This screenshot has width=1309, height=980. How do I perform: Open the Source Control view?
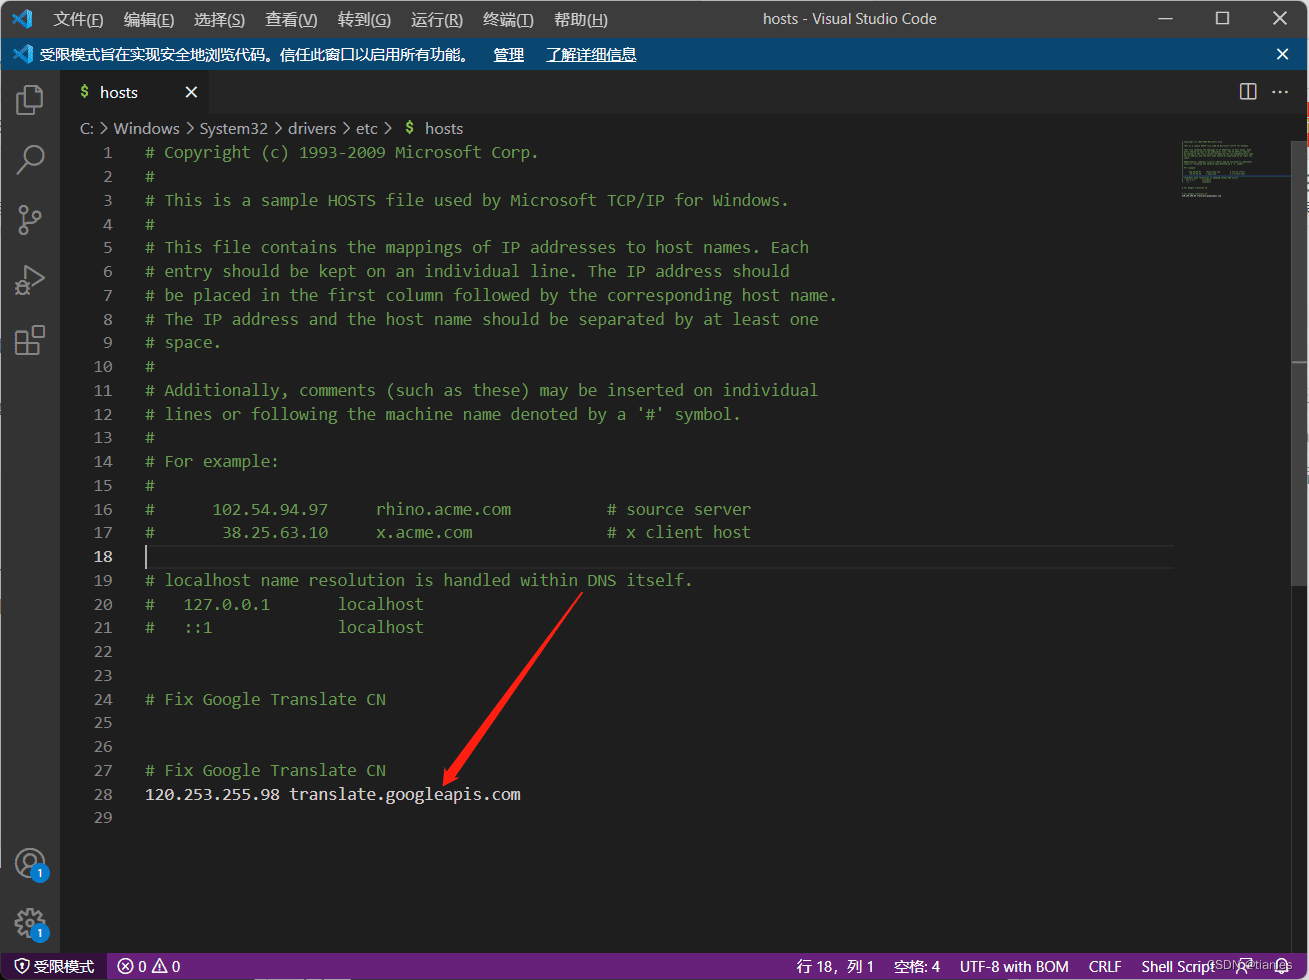tap(30, 219)
